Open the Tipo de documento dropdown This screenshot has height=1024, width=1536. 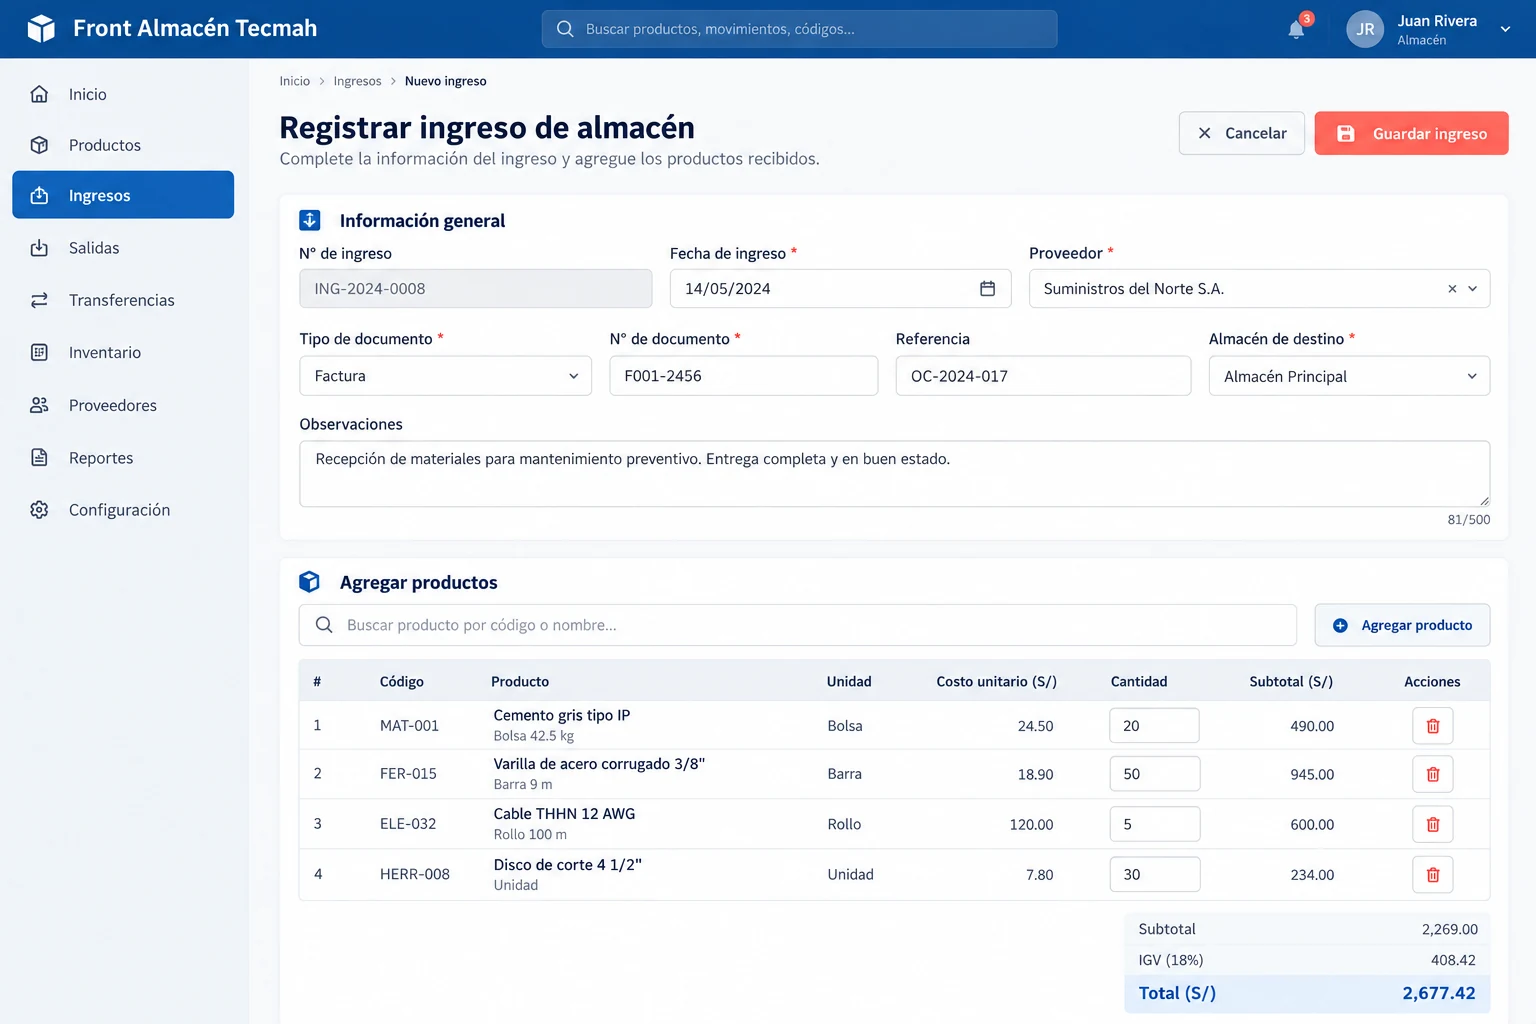click(x=446, y=376)
